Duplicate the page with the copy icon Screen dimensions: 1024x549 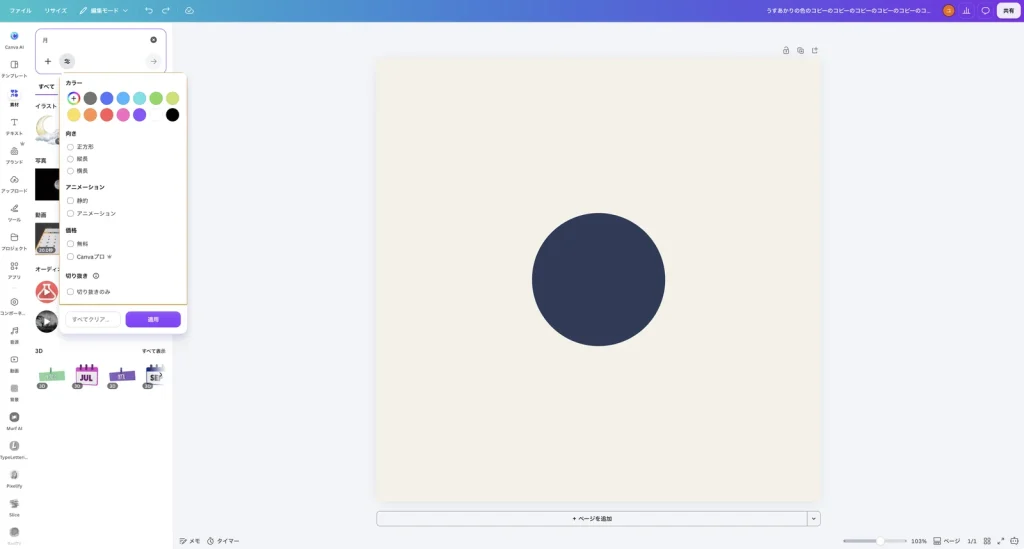tap(800, 50)
